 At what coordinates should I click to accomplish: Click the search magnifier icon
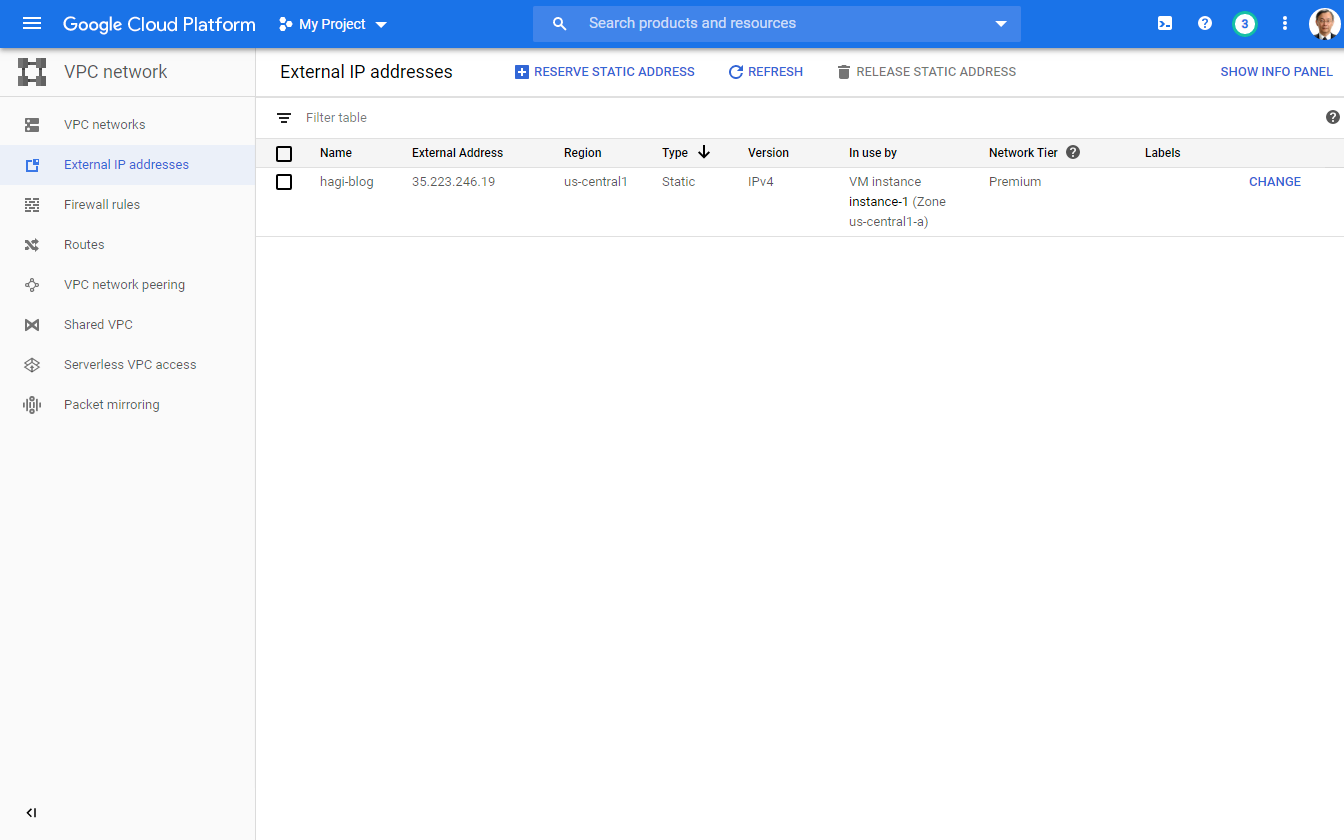[x=560, y=24]
